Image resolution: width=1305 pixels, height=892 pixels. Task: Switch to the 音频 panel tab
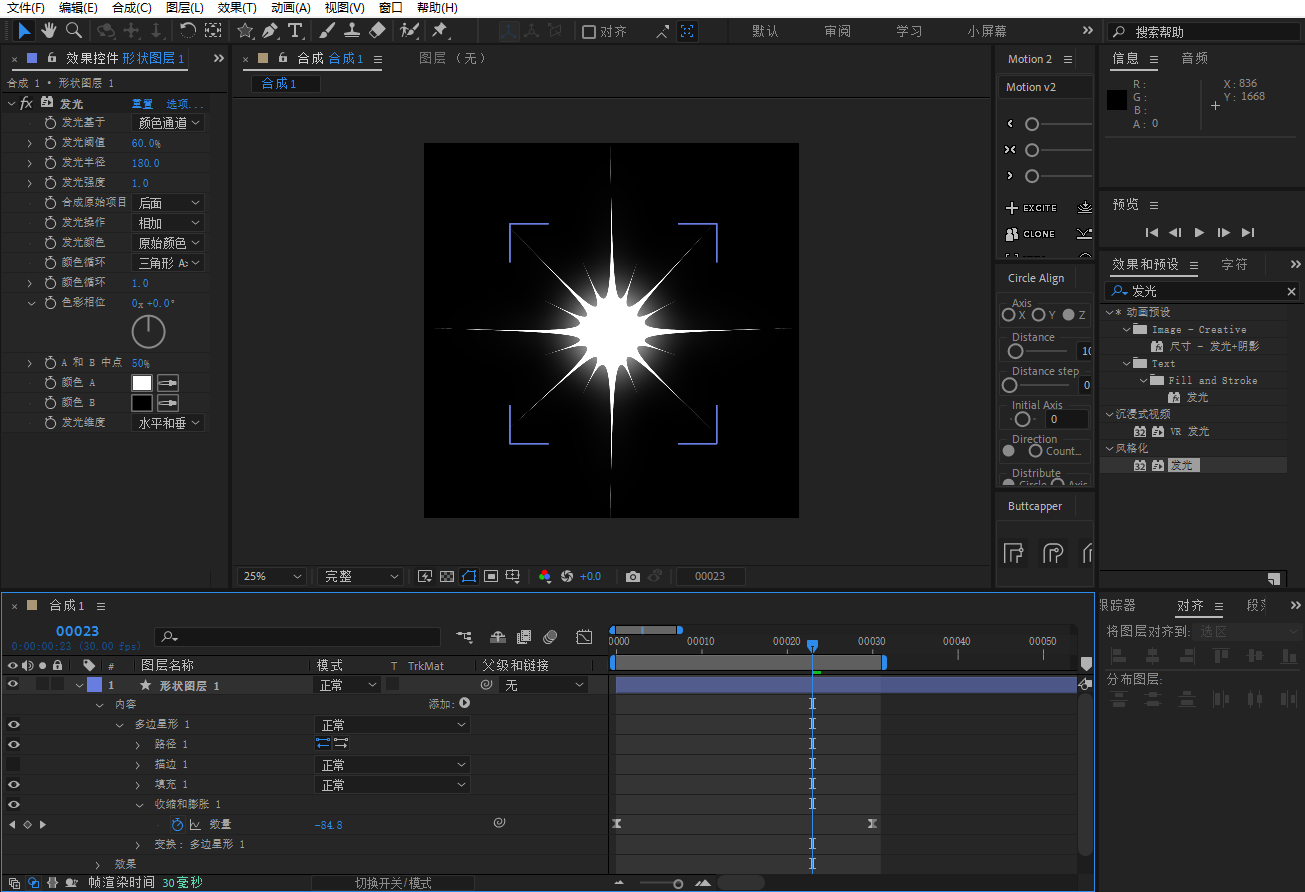point(1194,59)
